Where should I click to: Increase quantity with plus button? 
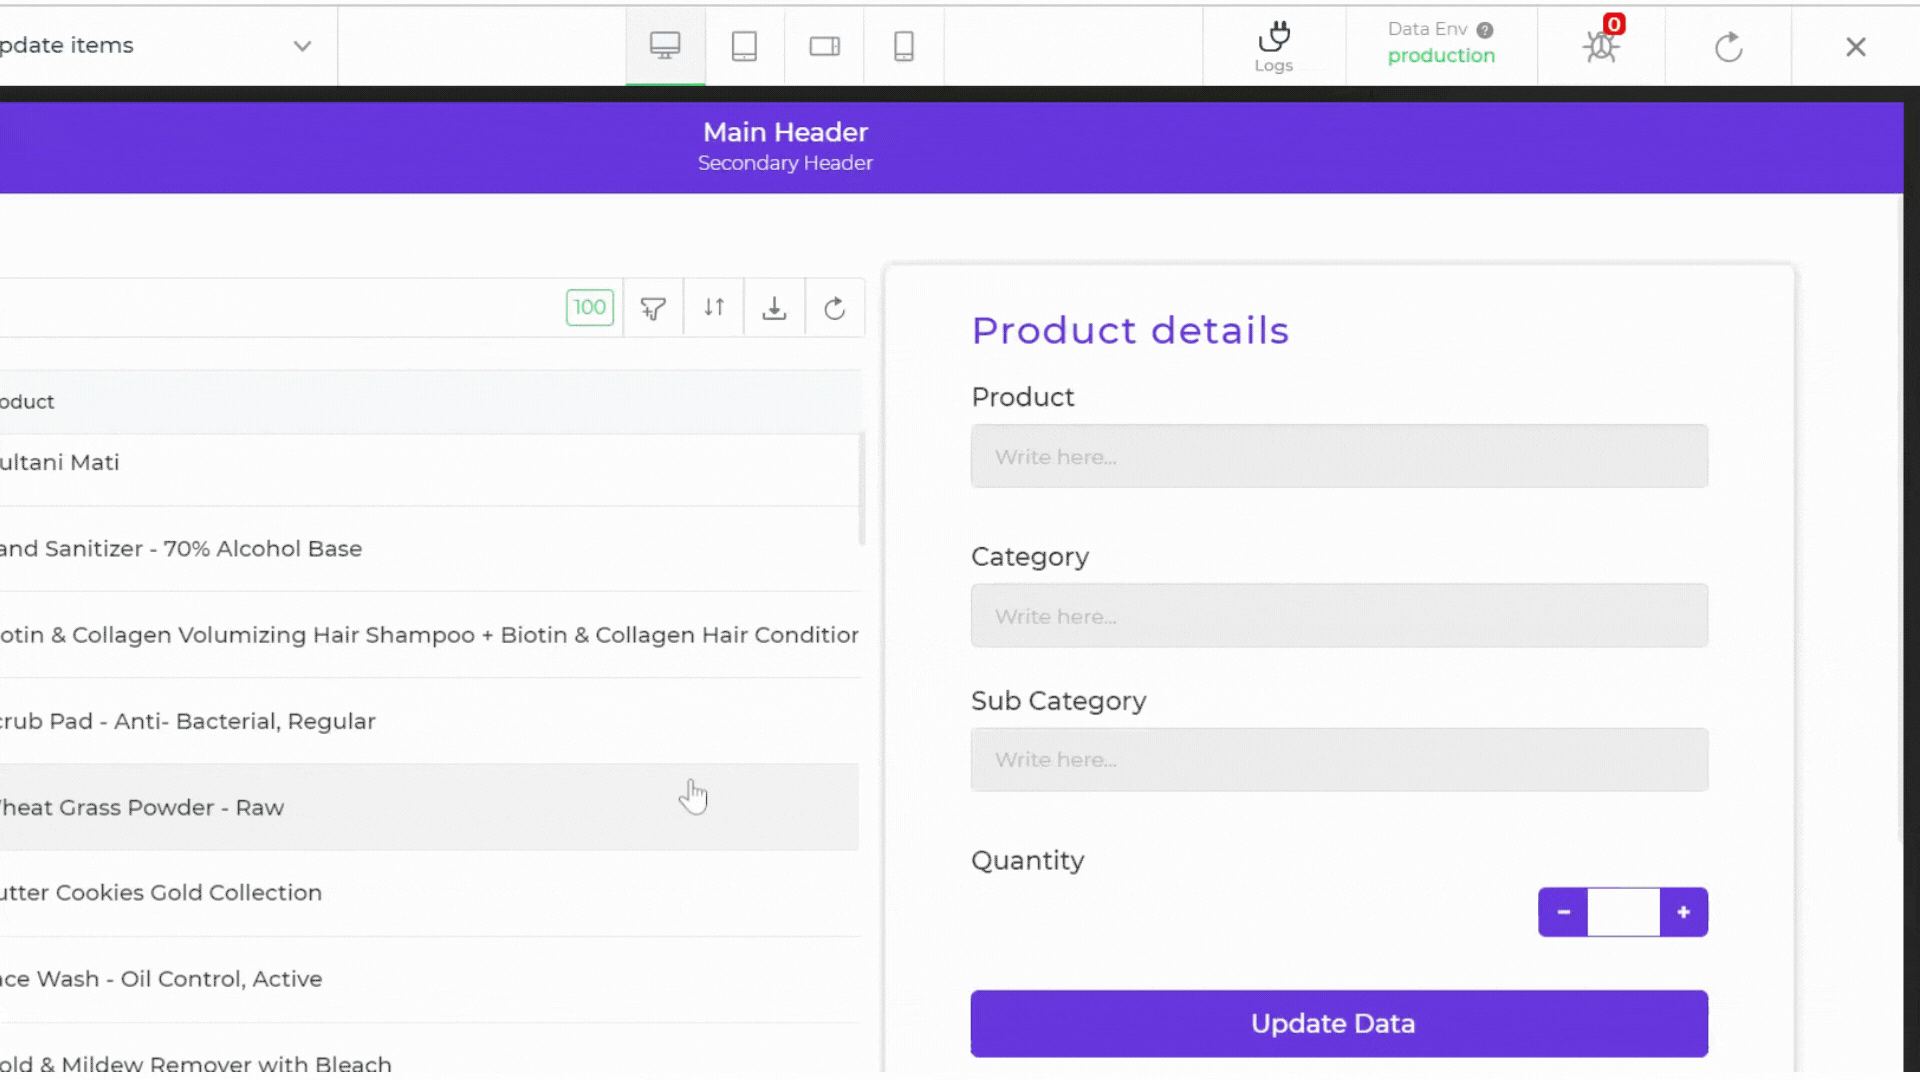coord(1684,912)
